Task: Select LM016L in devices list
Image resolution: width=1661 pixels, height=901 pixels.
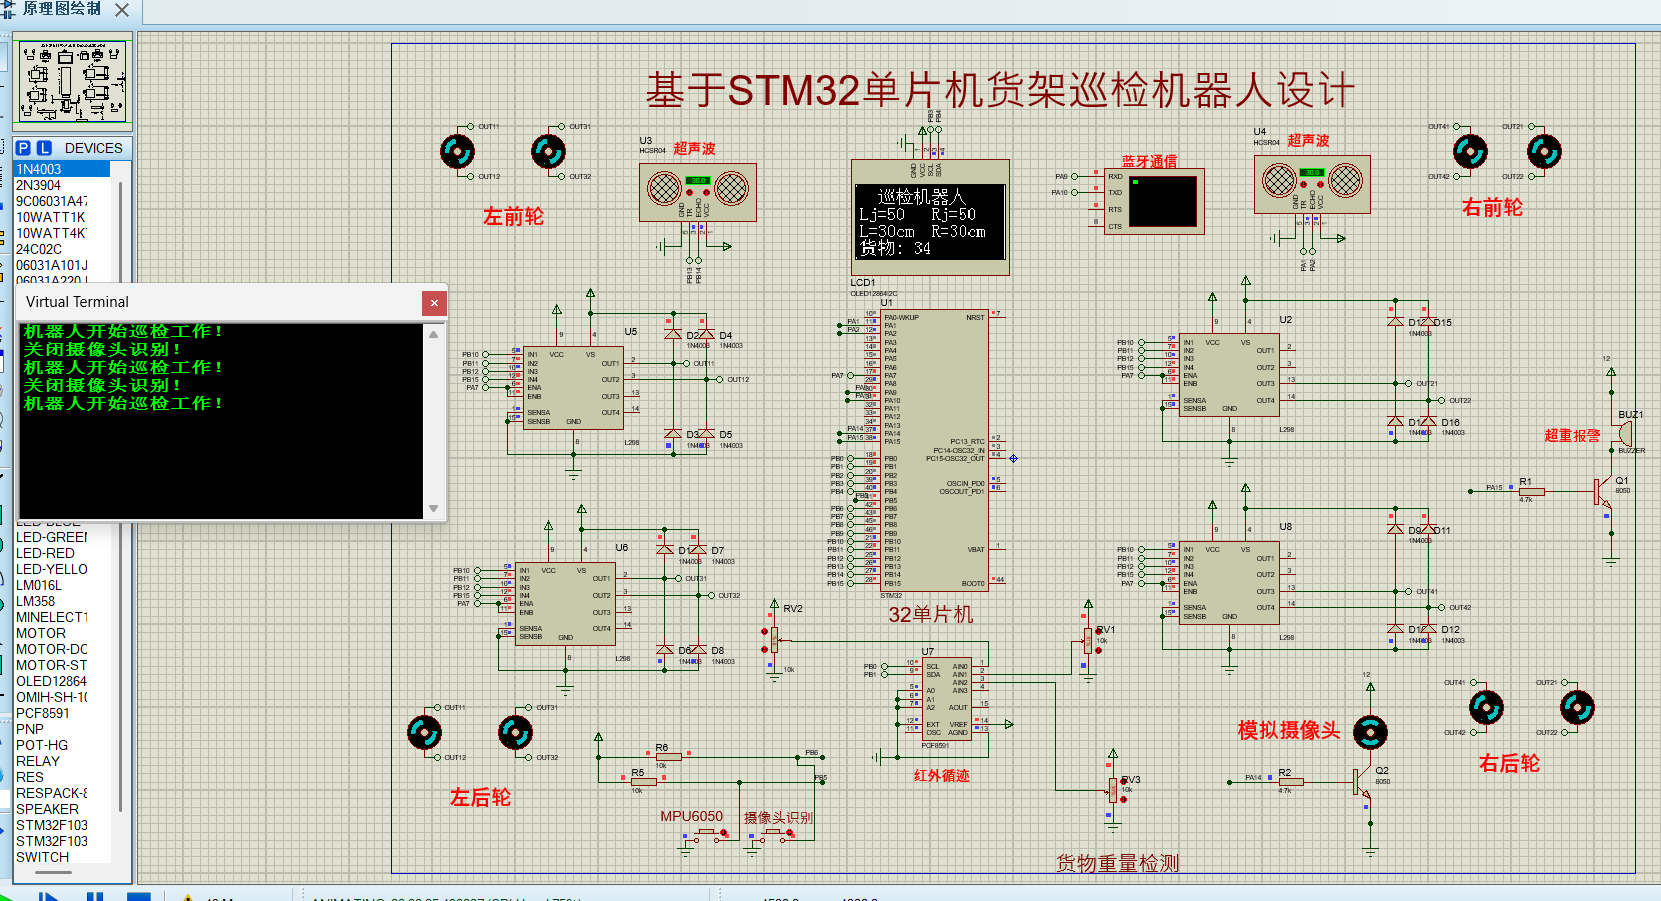Action: pyautogui.click(x=62, y=585)
